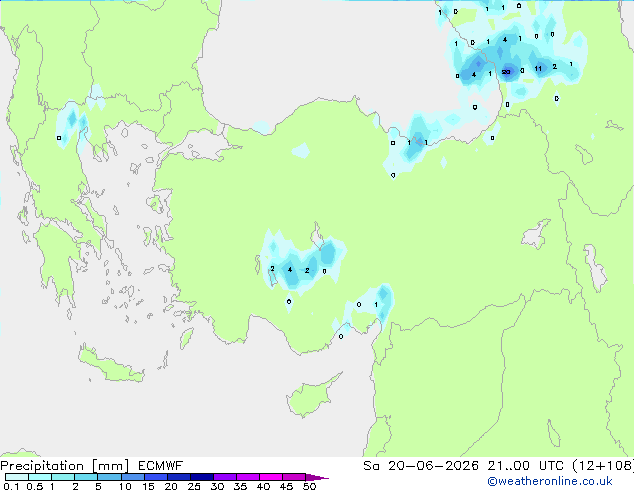Click the '(12+108)' forecast run label
The height and width of the screenshot is (490, 634).
coord(603,466)
